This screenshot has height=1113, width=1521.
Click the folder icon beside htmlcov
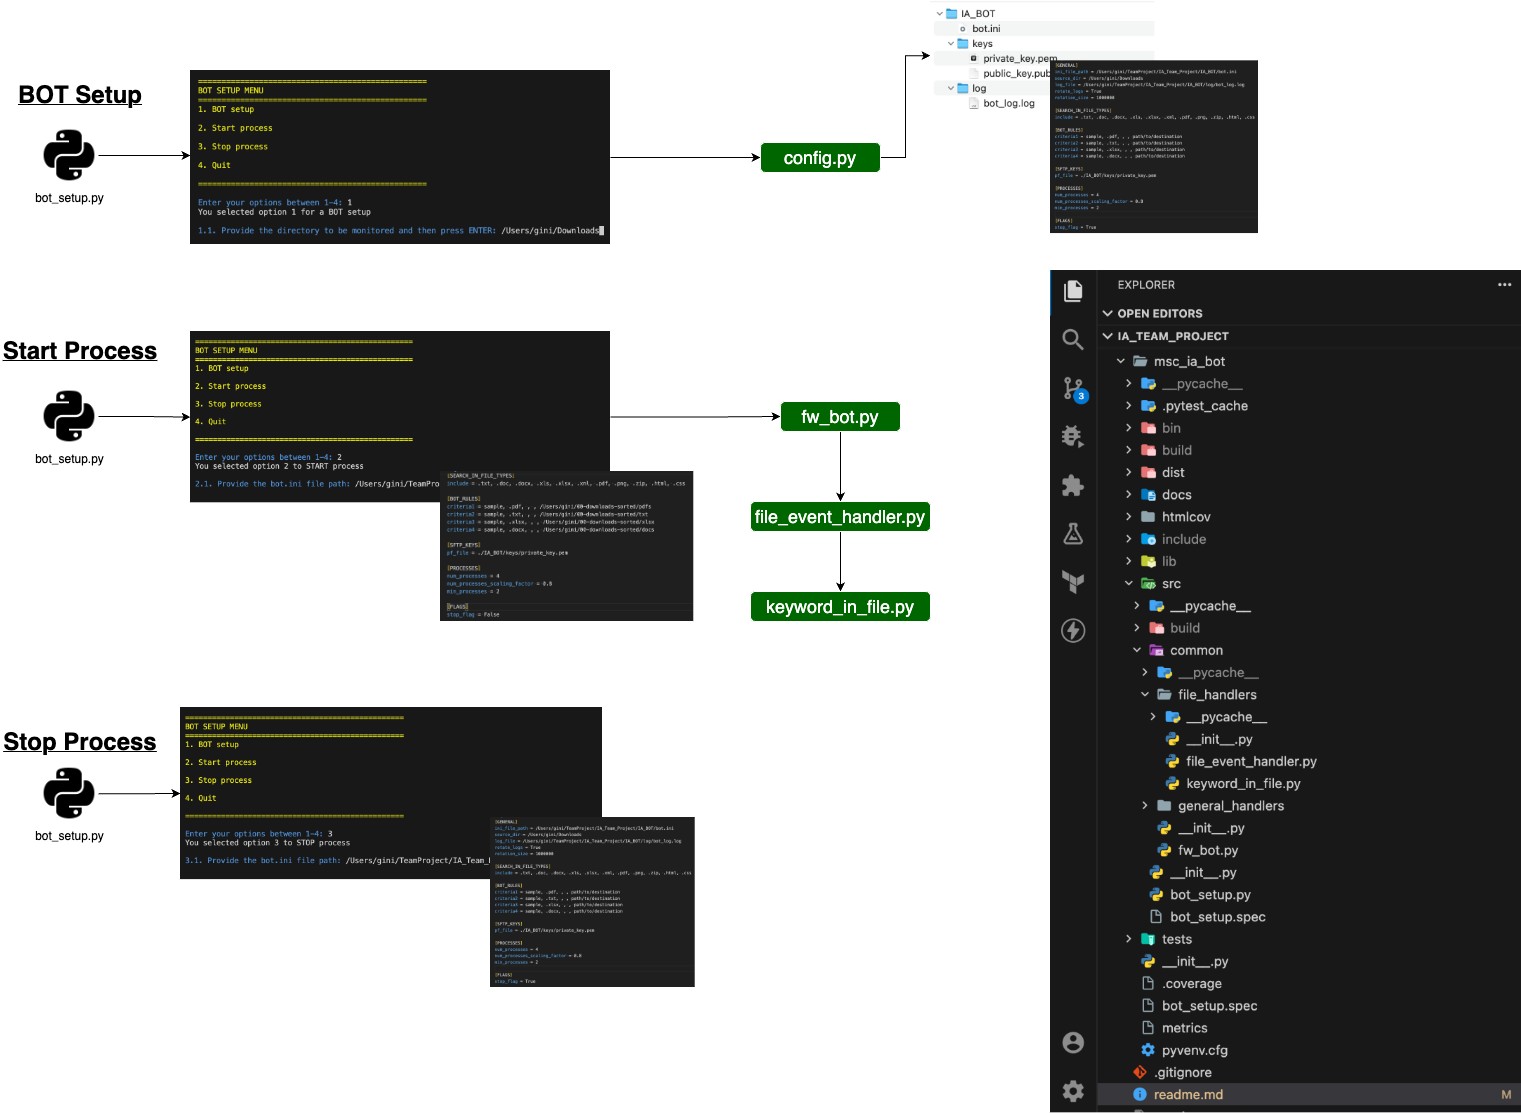tap(1148, 517)
